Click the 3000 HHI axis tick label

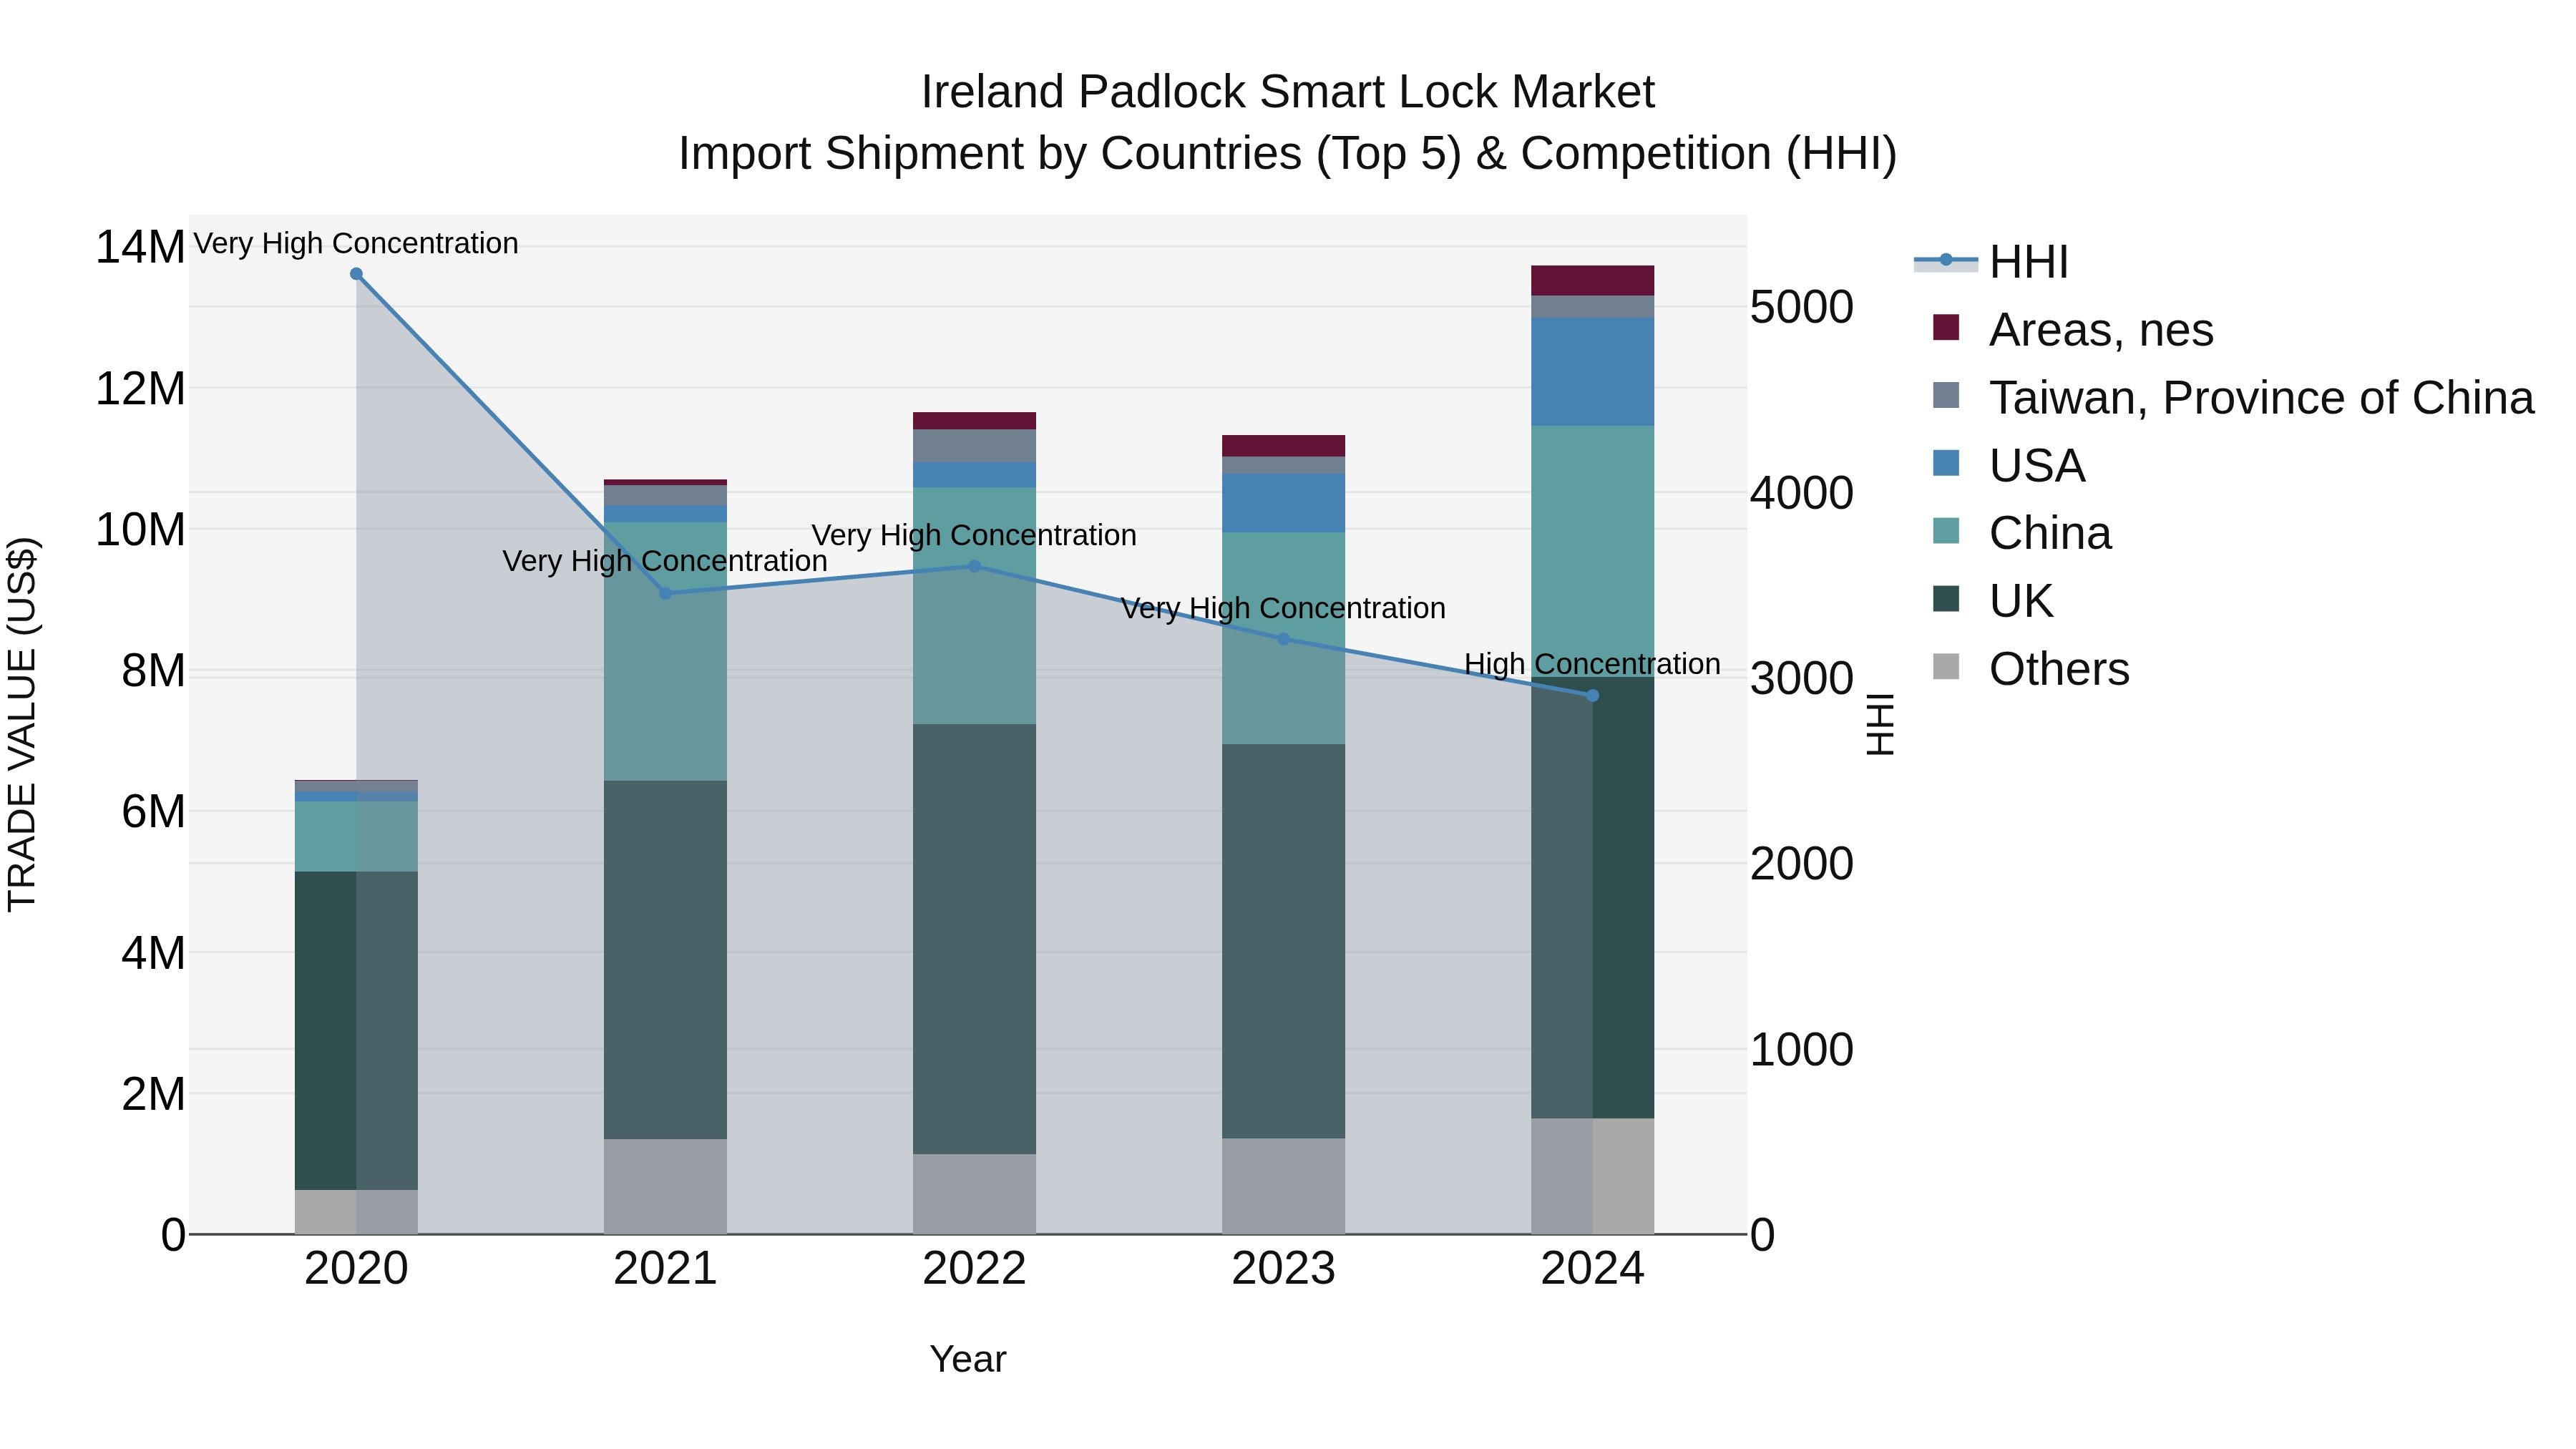point(1802,678)
